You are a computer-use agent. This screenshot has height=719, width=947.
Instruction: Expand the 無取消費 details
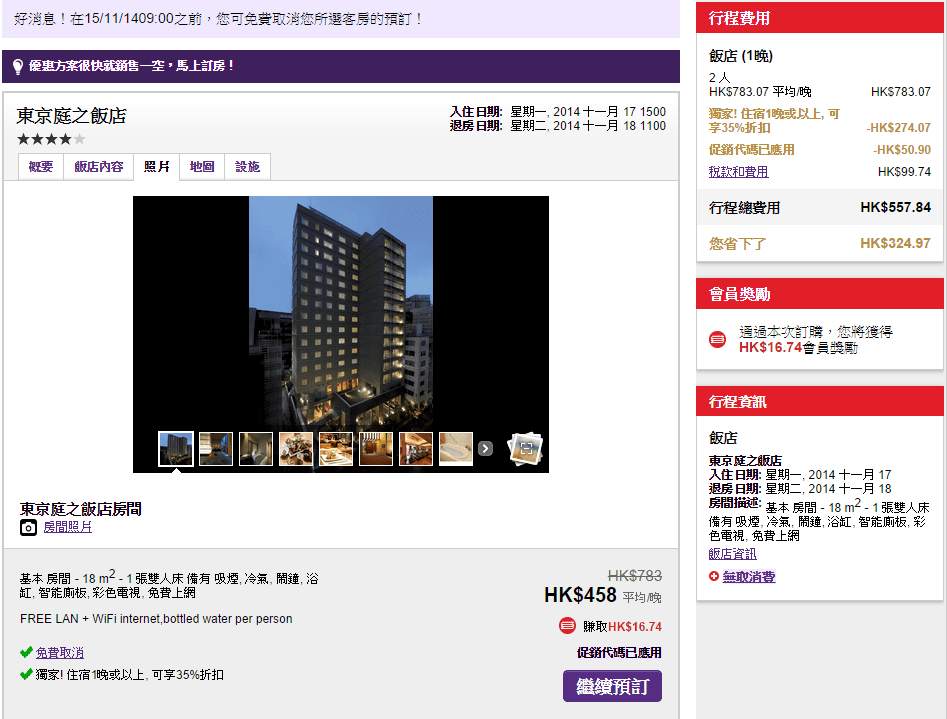[748, 577]
